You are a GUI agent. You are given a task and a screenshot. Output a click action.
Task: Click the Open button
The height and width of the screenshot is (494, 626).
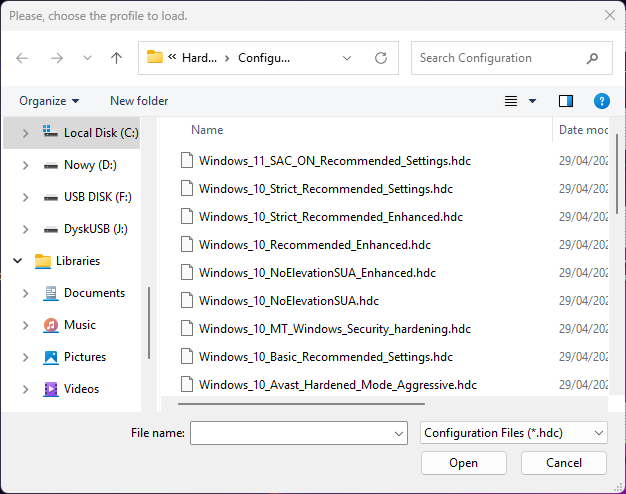click(x=463, y=463)
